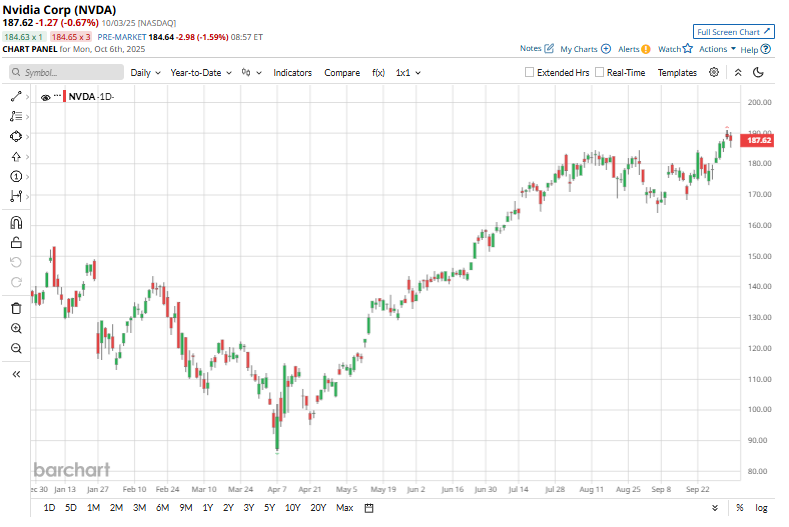Click the undo arrow icon

tap(16, 262)
